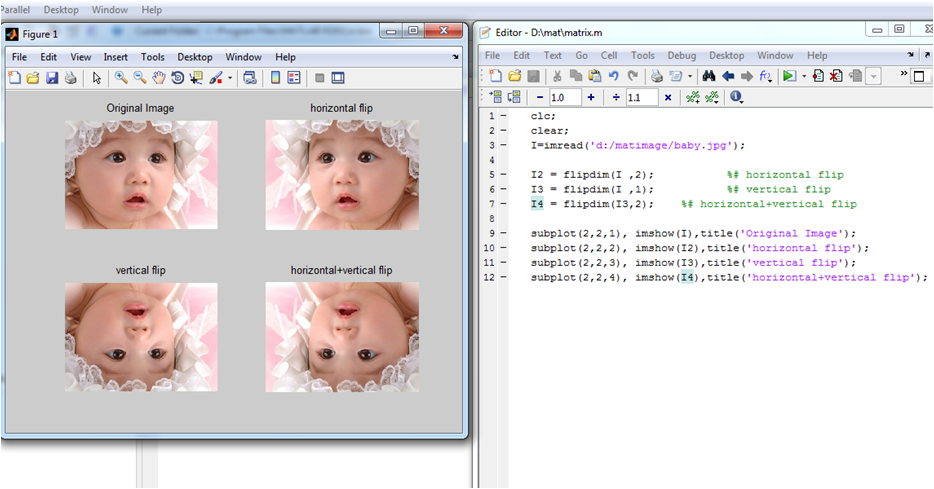Toggle the Data Cursor tool
This screenshot has height=489, width=934.
click(196, 78)
